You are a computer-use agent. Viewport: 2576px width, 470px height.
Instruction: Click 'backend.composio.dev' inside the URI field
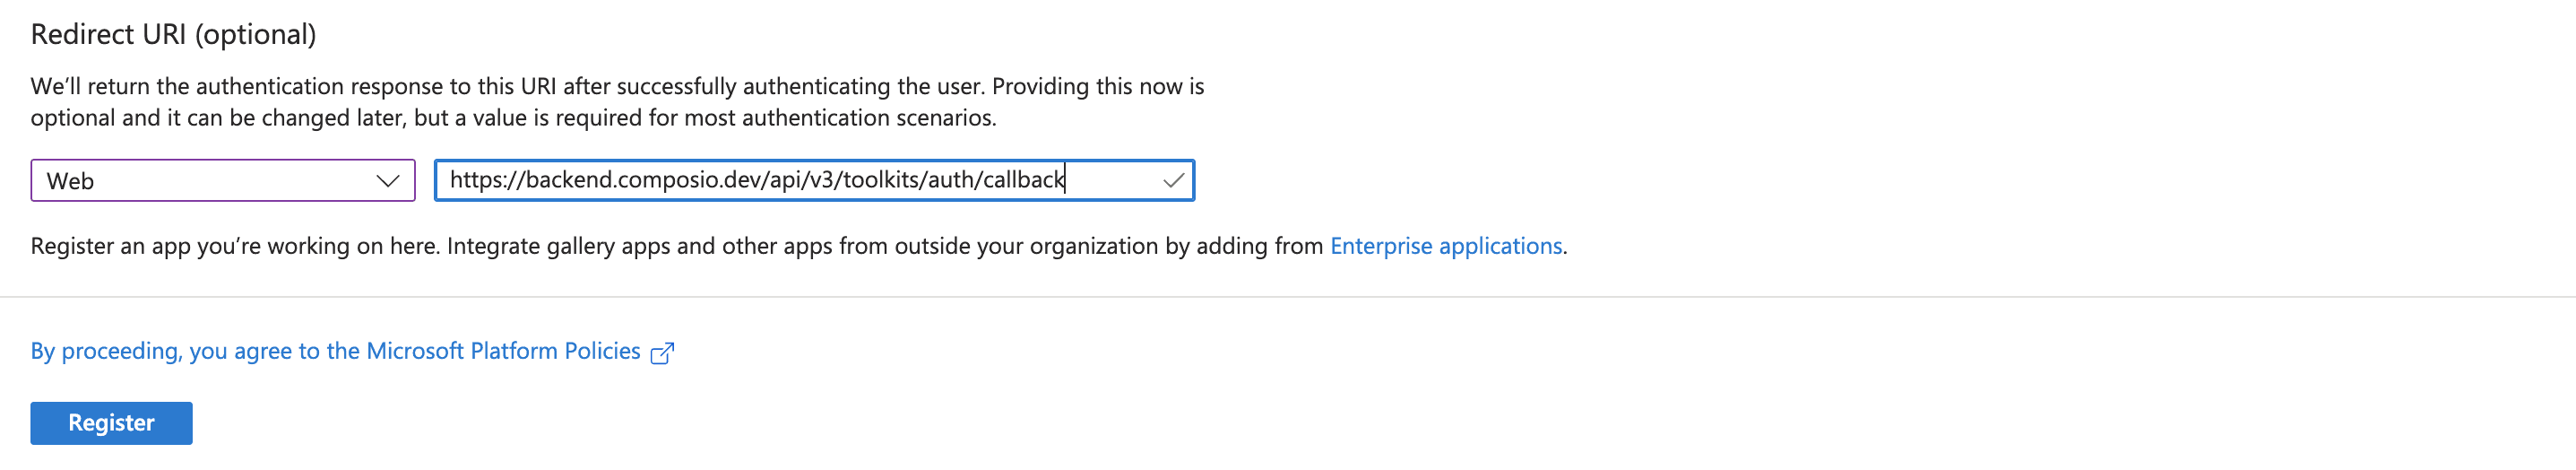coord(644,180)
